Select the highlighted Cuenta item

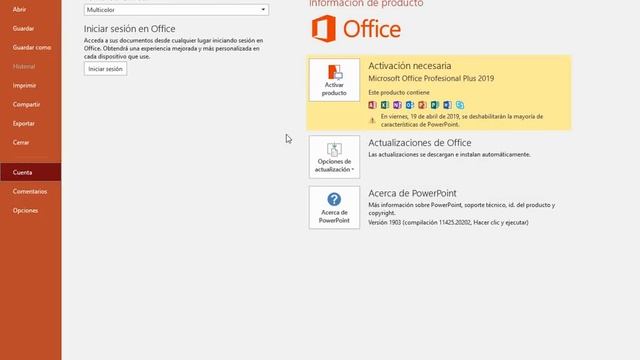click(31, 172)
